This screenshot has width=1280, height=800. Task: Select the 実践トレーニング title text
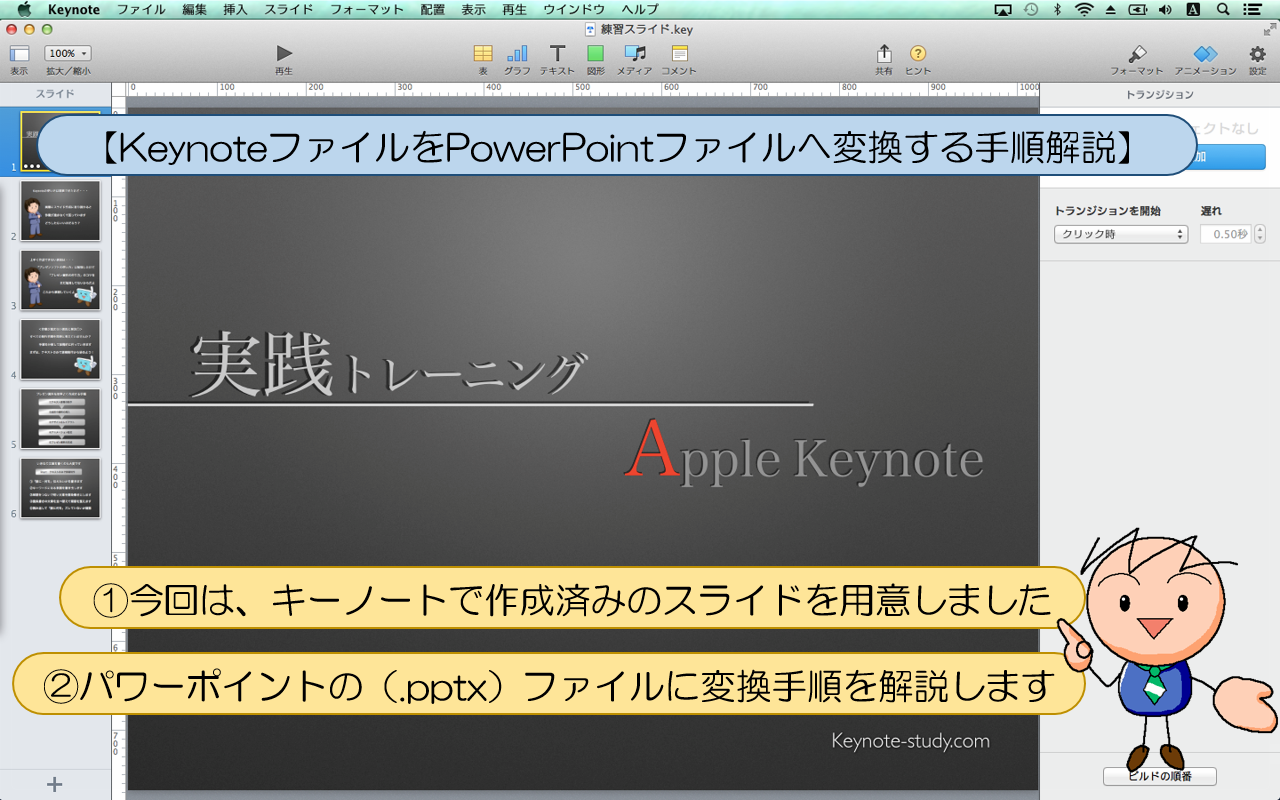pos(388,365)
